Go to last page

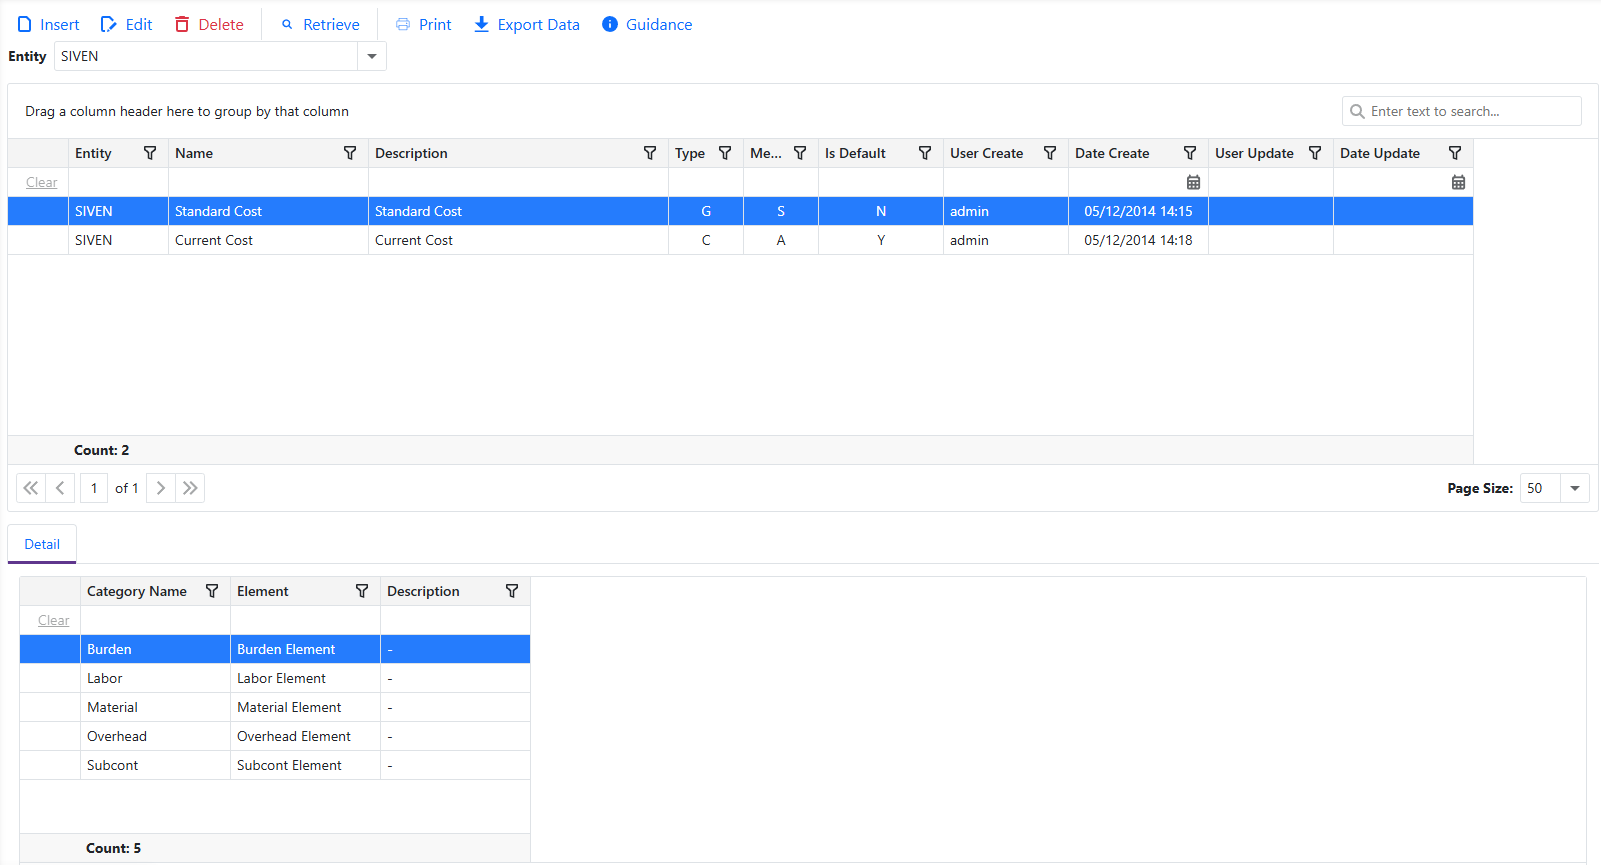tap(190, 488)
